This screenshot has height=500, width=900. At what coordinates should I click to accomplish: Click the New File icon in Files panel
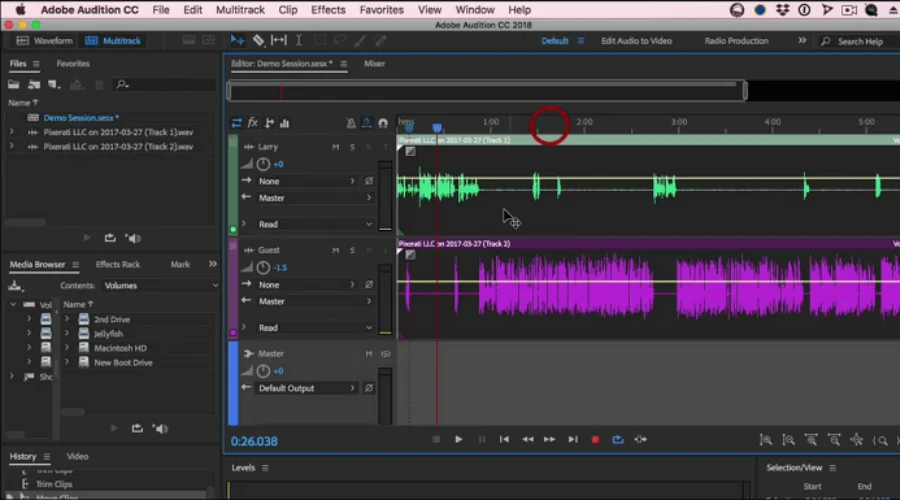click(54, 85)
